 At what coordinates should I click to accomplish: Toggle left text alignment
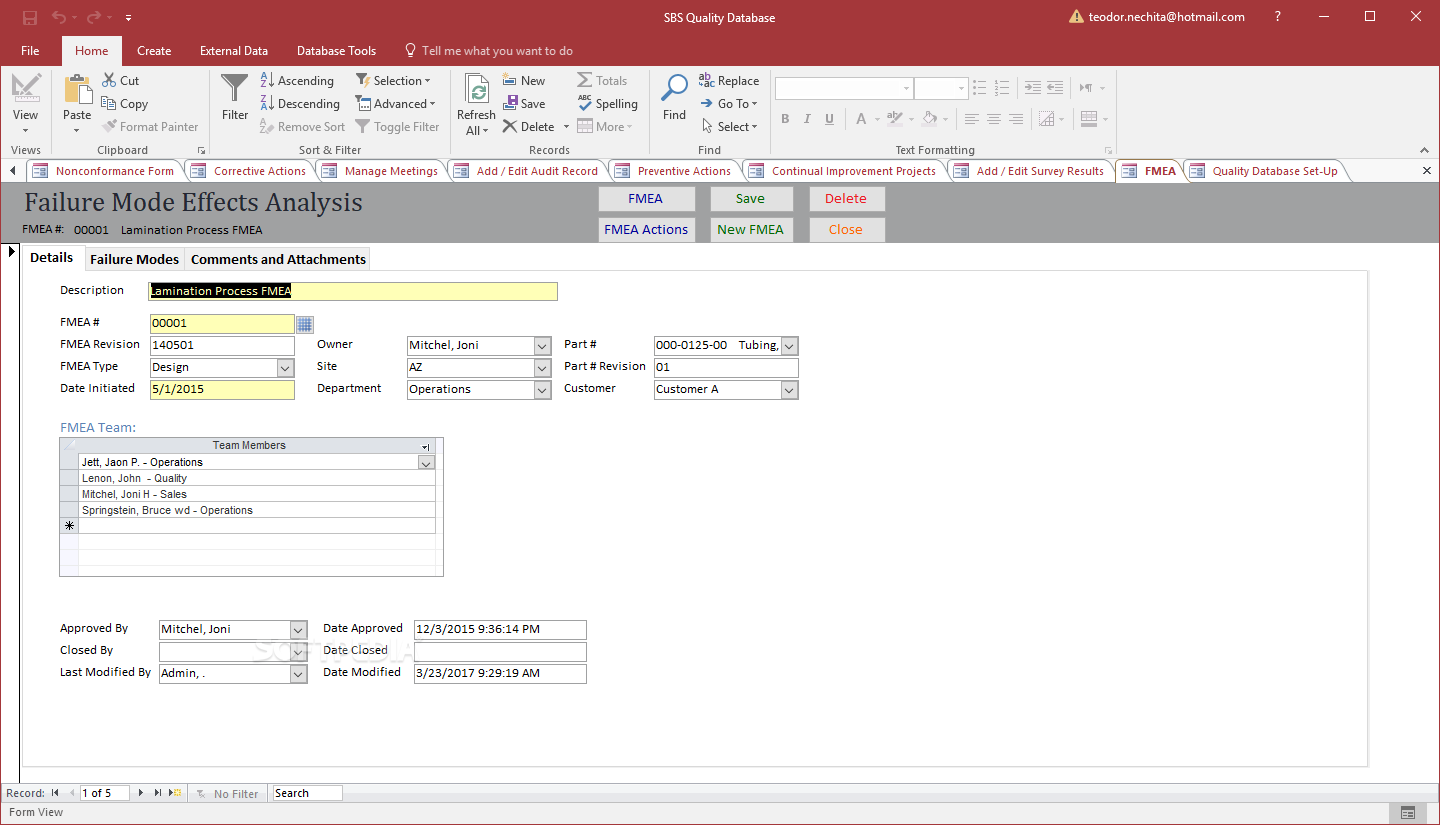point(972,119)
